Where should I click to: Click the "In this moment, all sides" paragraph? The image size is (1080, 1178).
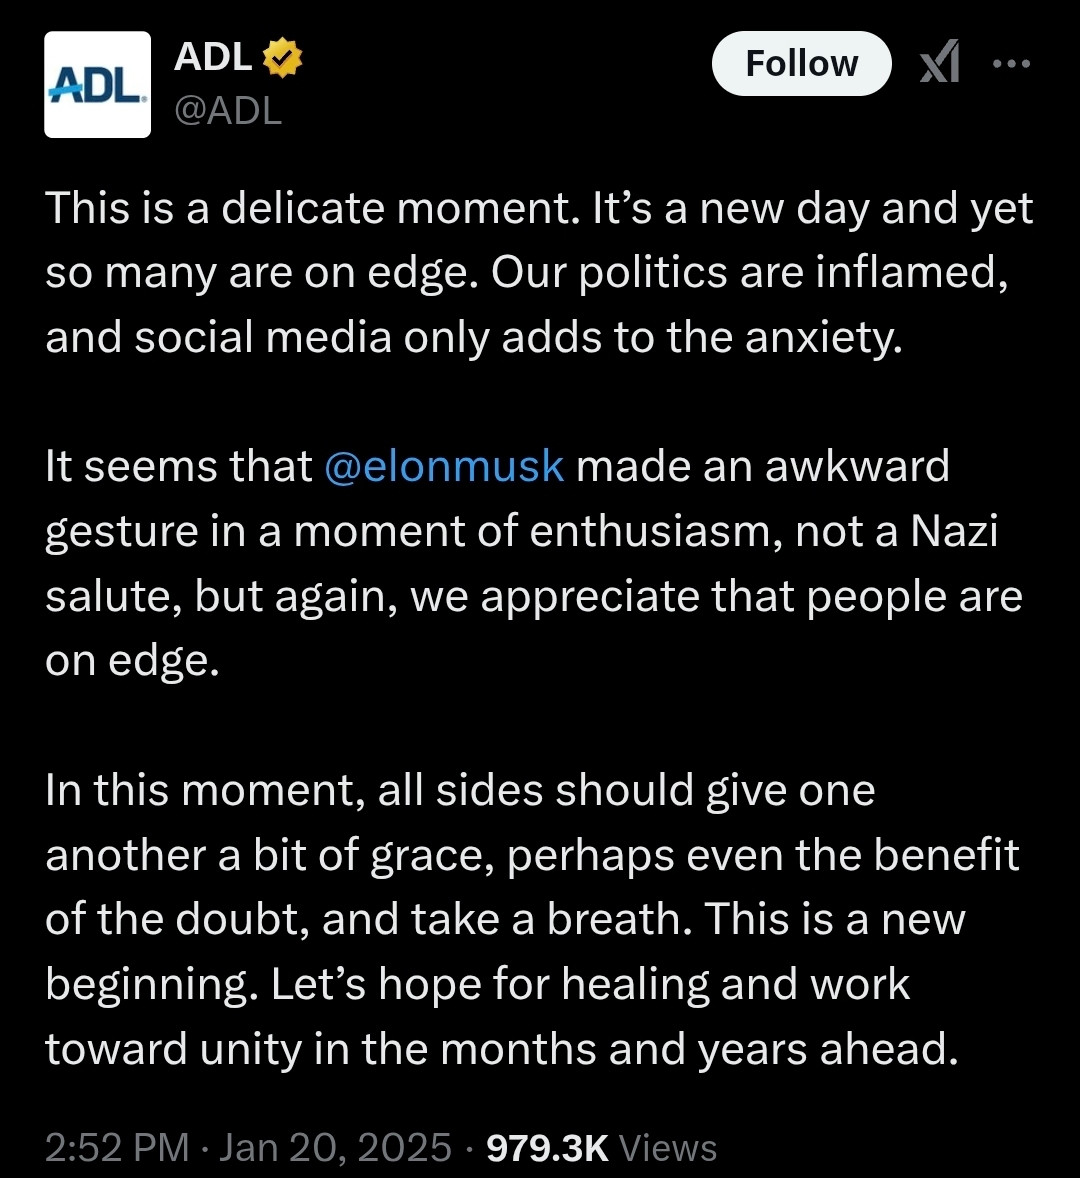532,920
